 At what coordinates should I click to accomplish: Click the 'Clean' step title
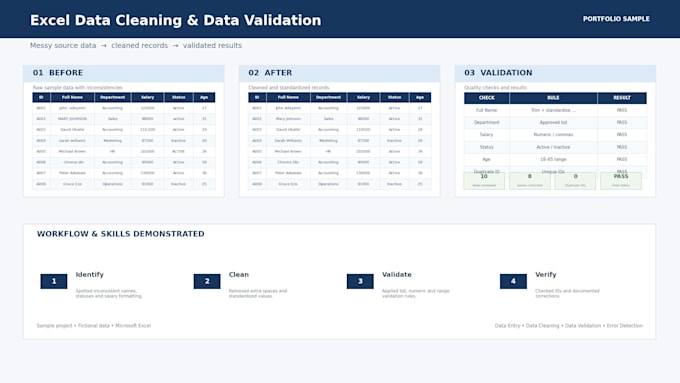[239, 275]
